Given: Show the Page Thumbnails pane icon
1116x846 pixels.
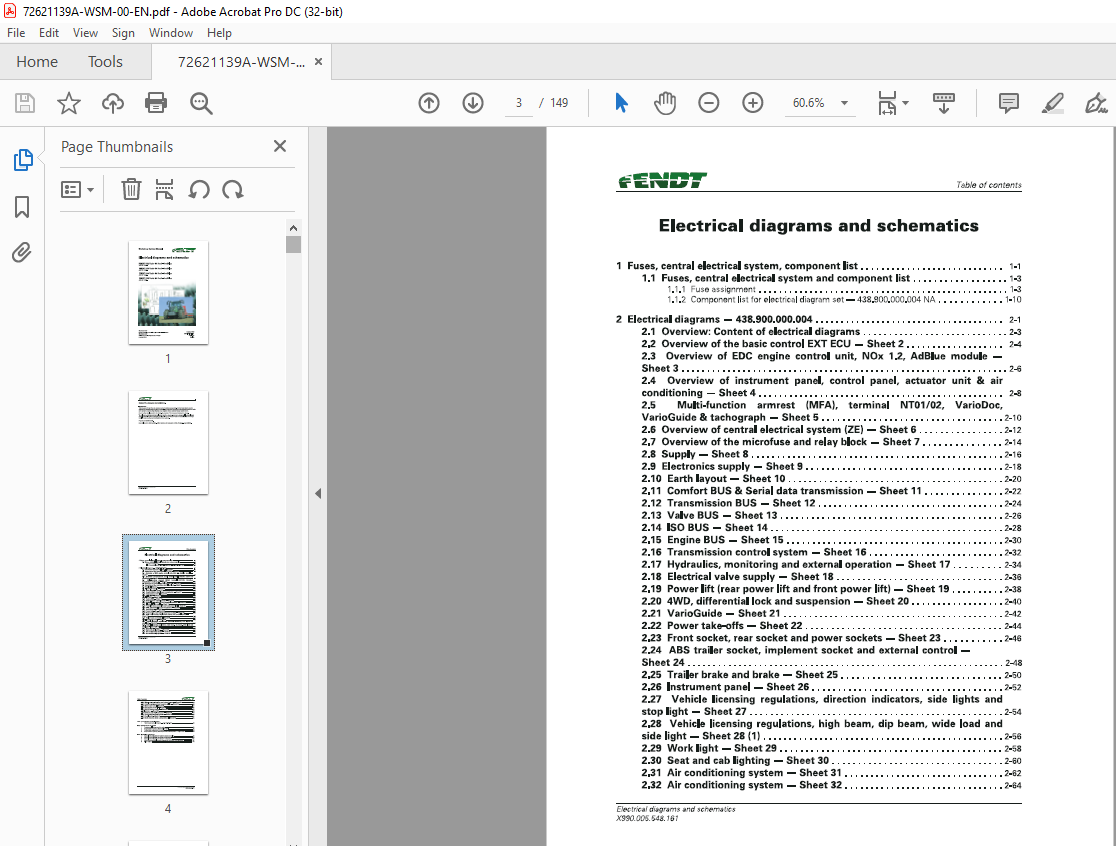Looking at the screenshot, I should 23,160.
